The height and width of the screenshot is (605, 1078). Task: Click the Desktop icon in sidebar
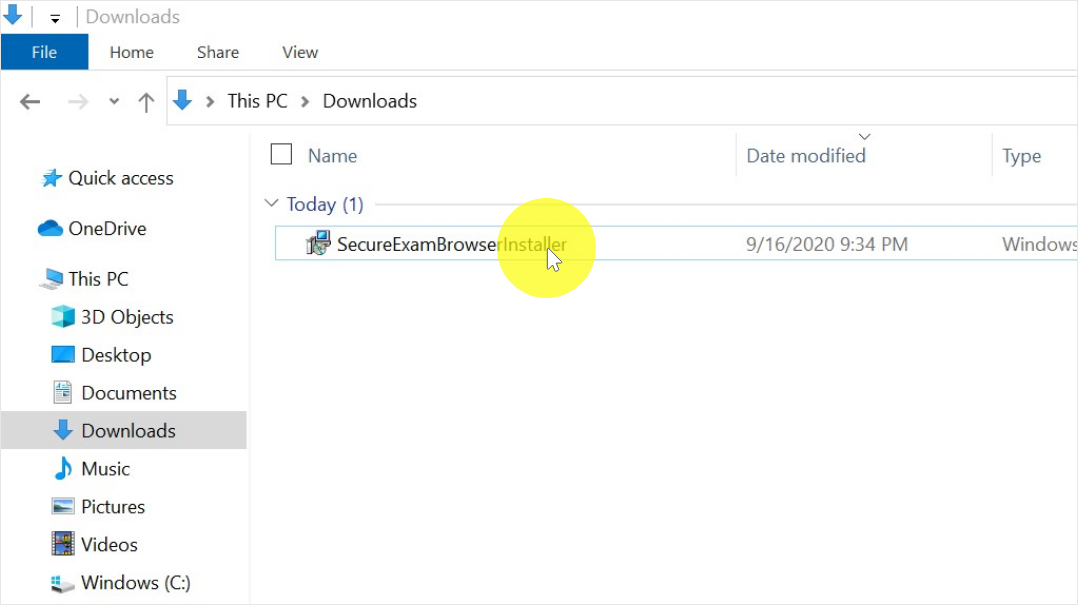click(63, 354)
